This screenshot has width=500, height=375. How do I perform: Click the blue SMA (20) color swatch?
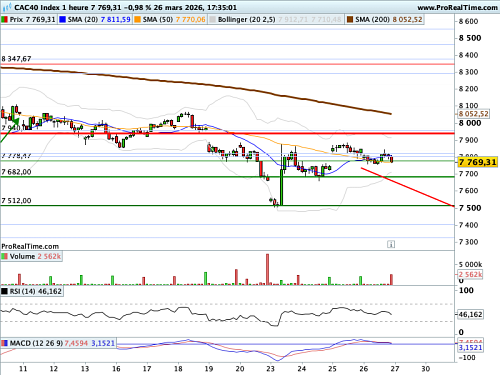(62, 20)
